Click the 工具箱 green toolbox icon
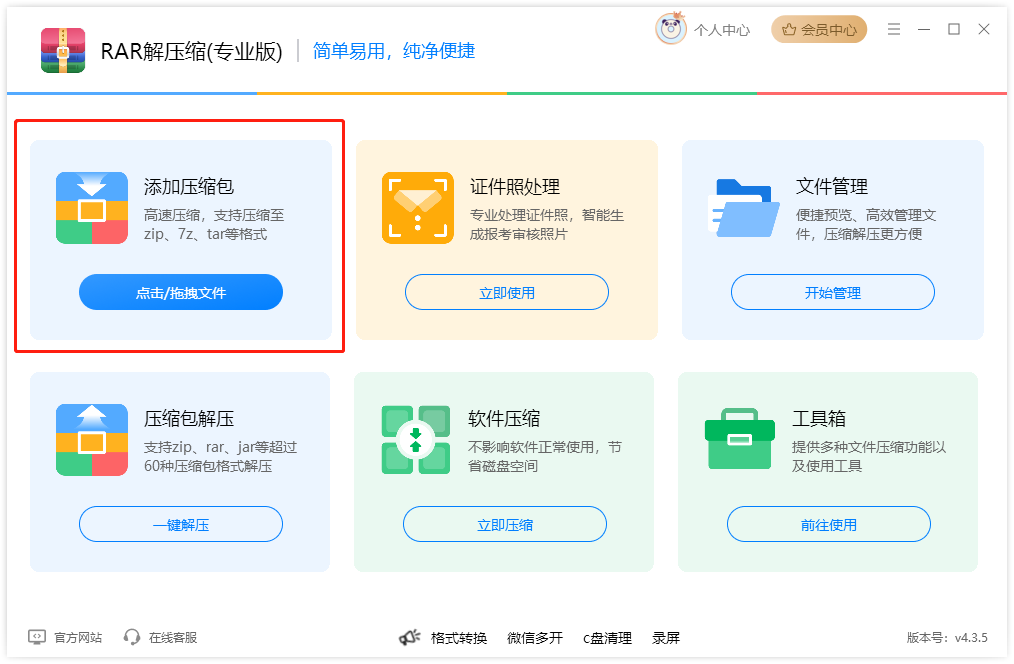This screenshot has width=1014, height=664. 740,440
